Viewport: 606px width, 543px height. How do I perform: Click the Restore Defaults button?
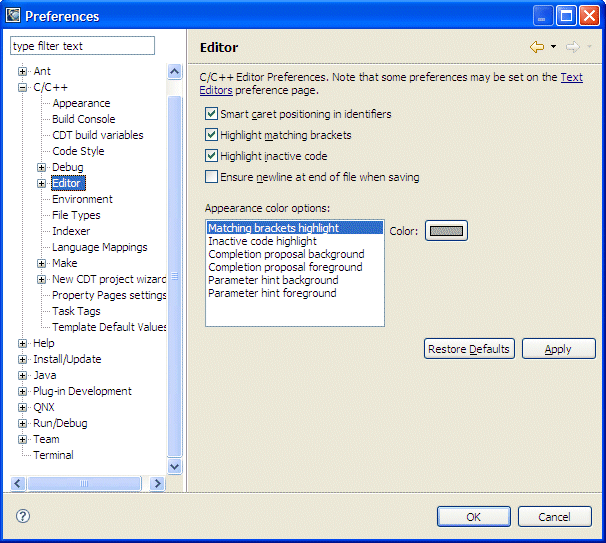click(469, 349)
